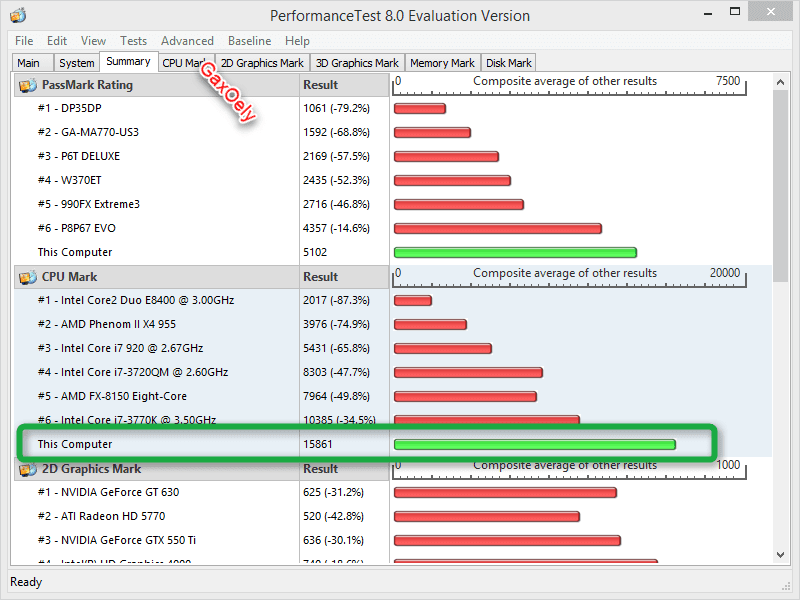Open the 3D Graphics Mark tab
Viewport: 800px width, 600px height.
pyautogui.click(x=357, y=63)
